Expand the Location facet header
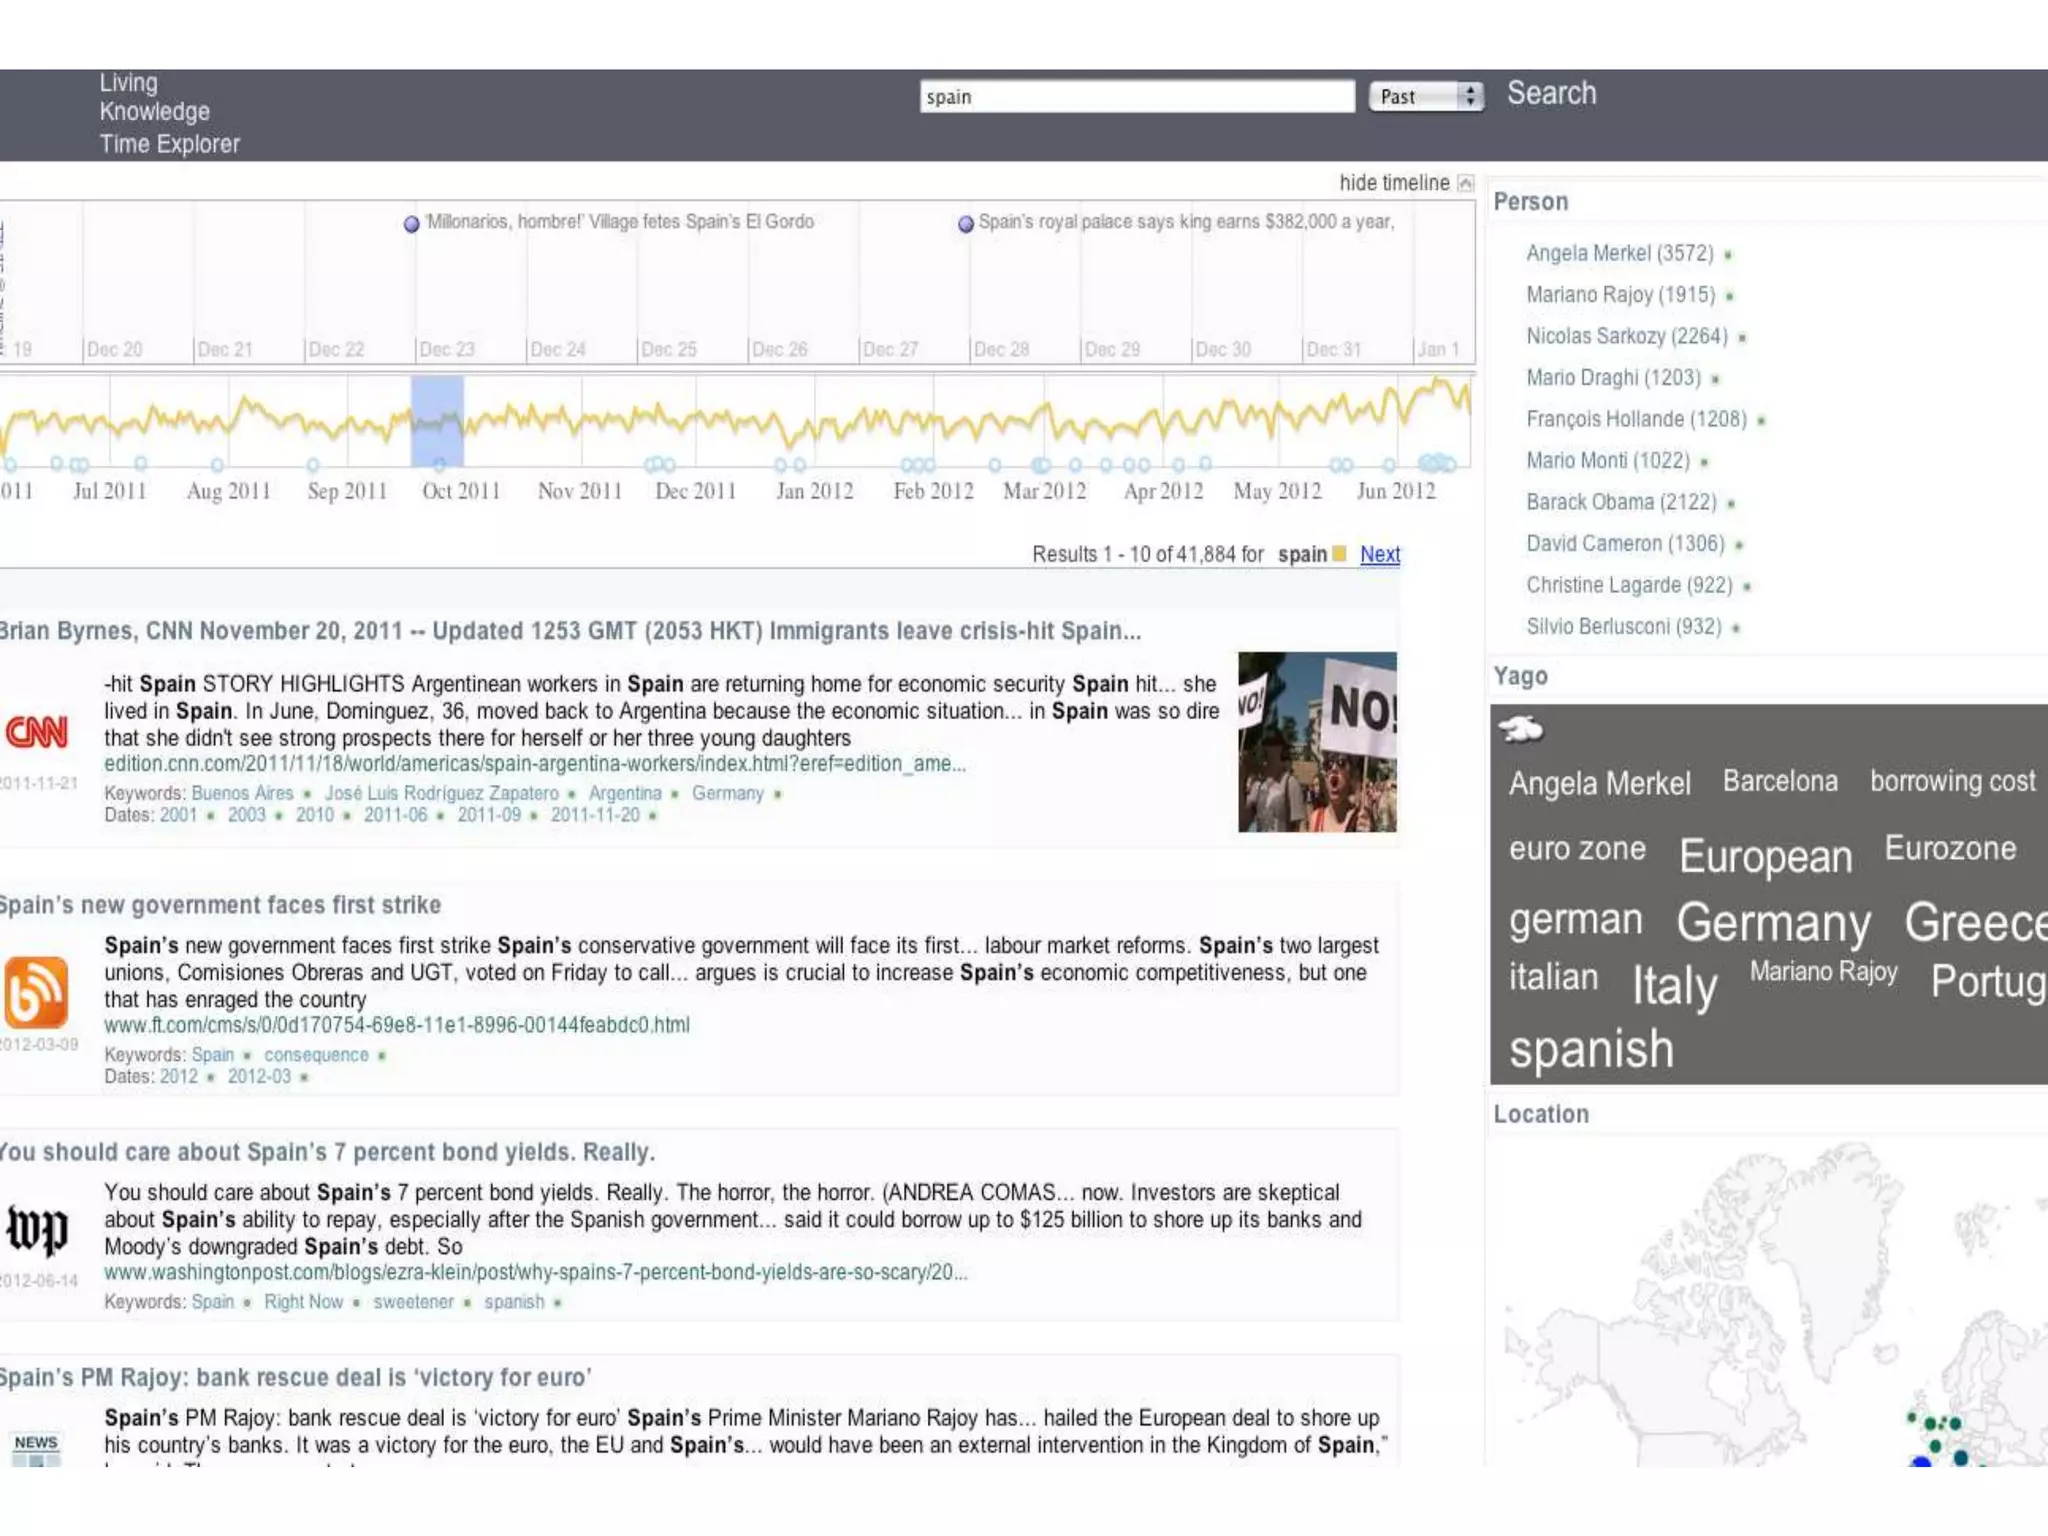The width and height of the screenshot is (2048, 1536). pos(1540,1114)
